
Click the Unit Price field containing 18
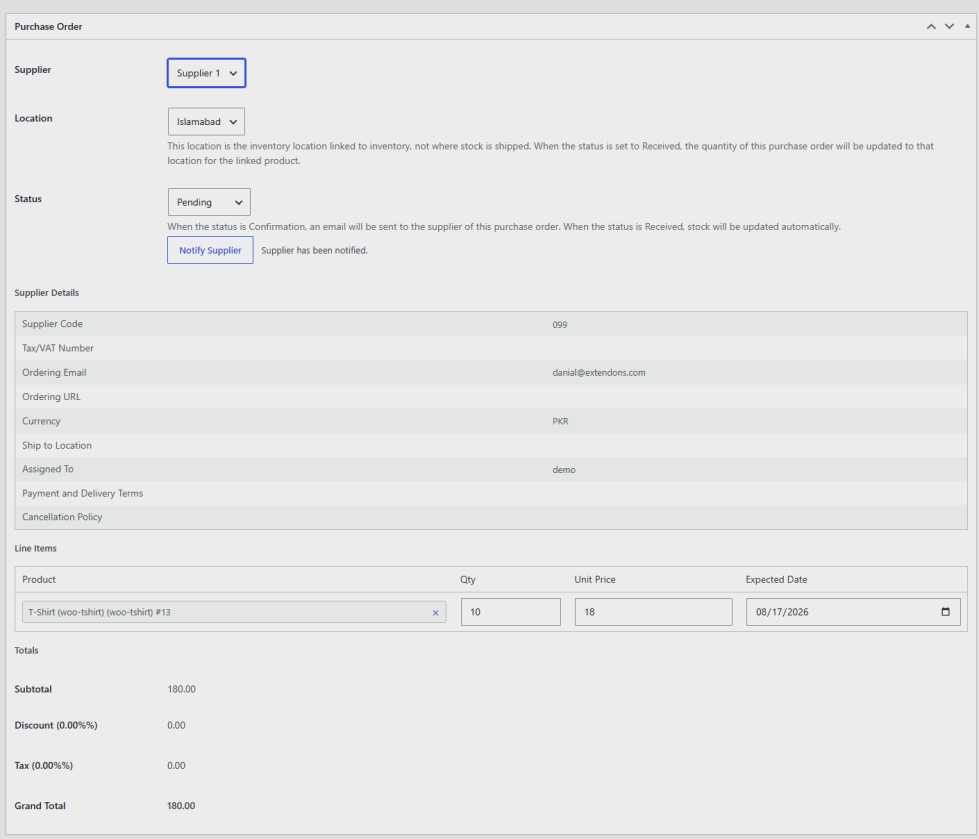(x=653, y=612)
